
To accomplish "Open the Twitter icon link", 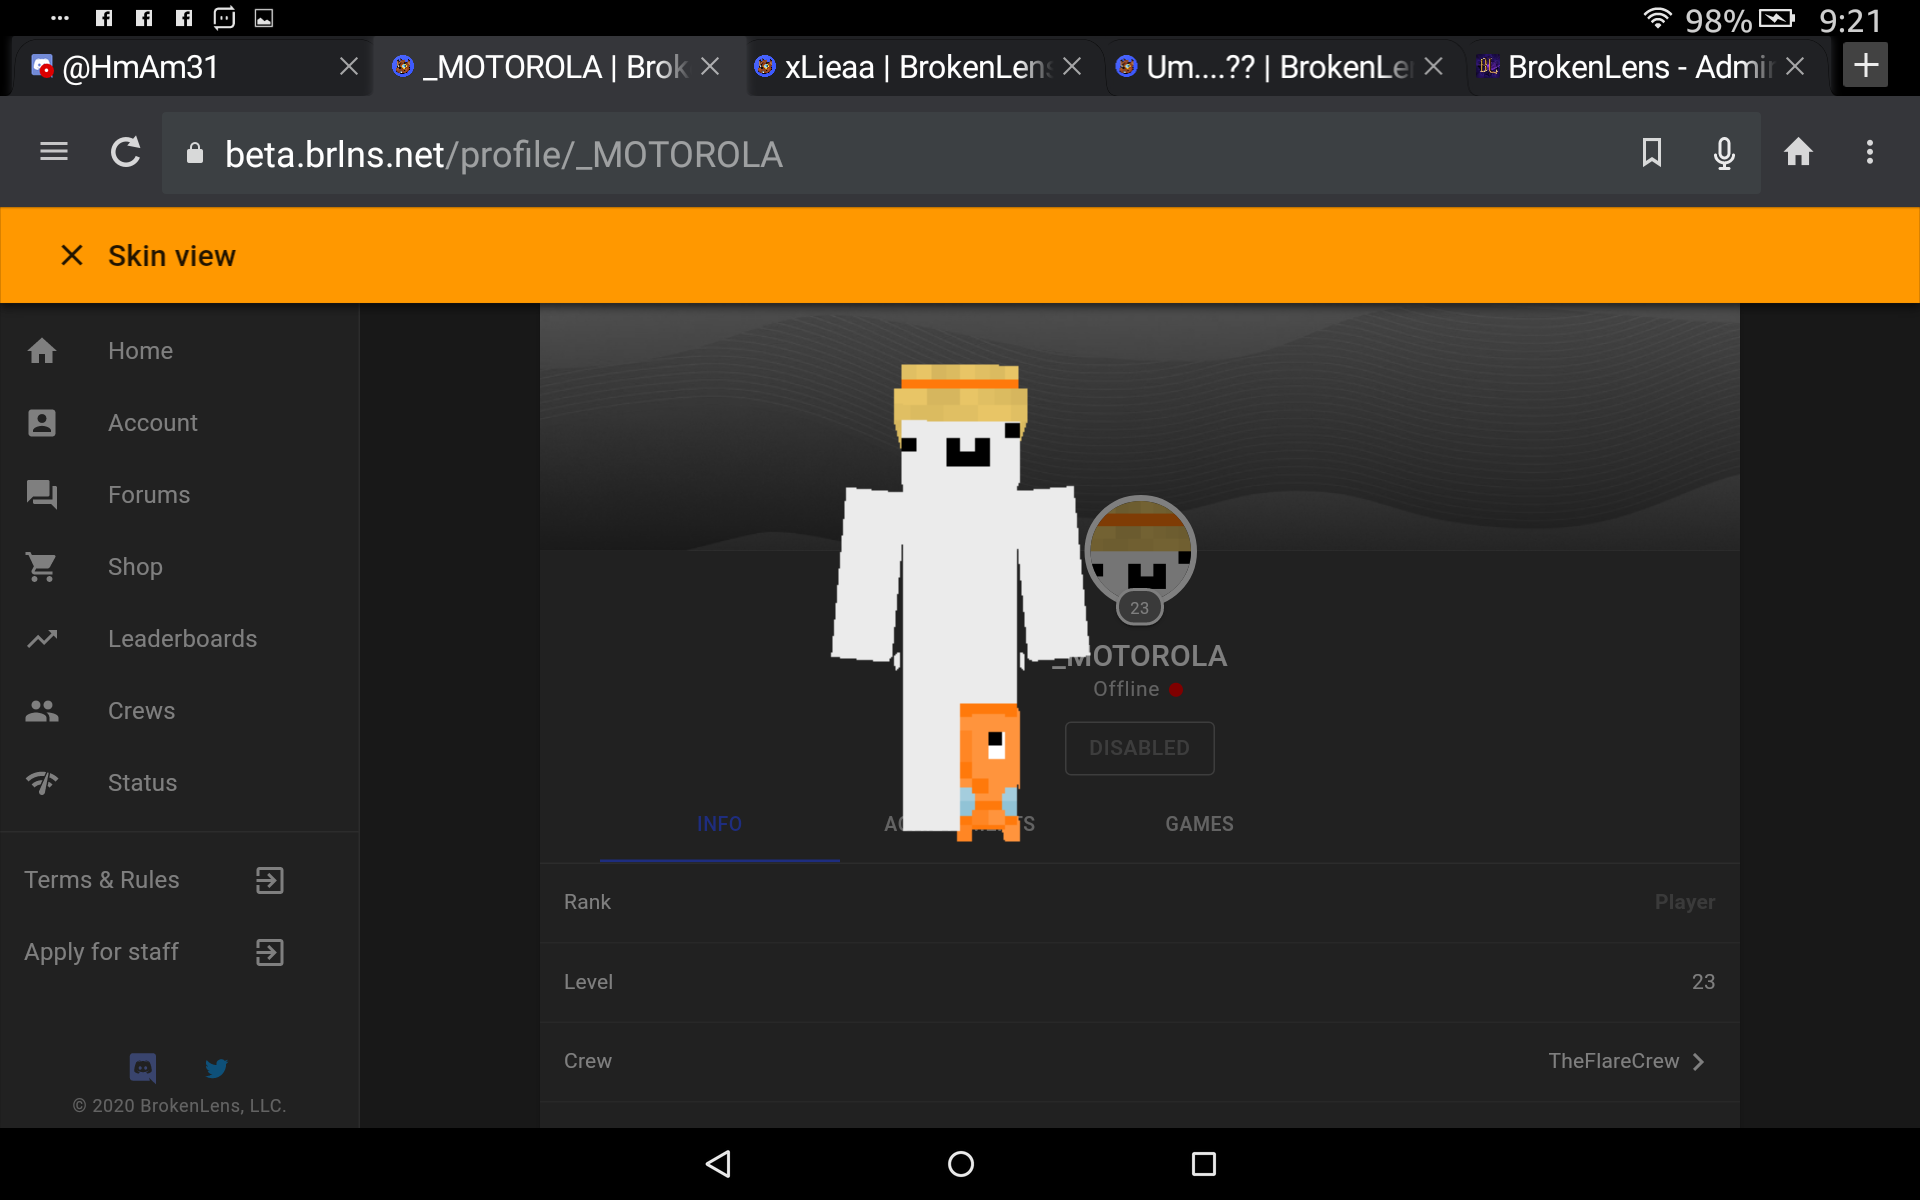I will pos(216,1068).
